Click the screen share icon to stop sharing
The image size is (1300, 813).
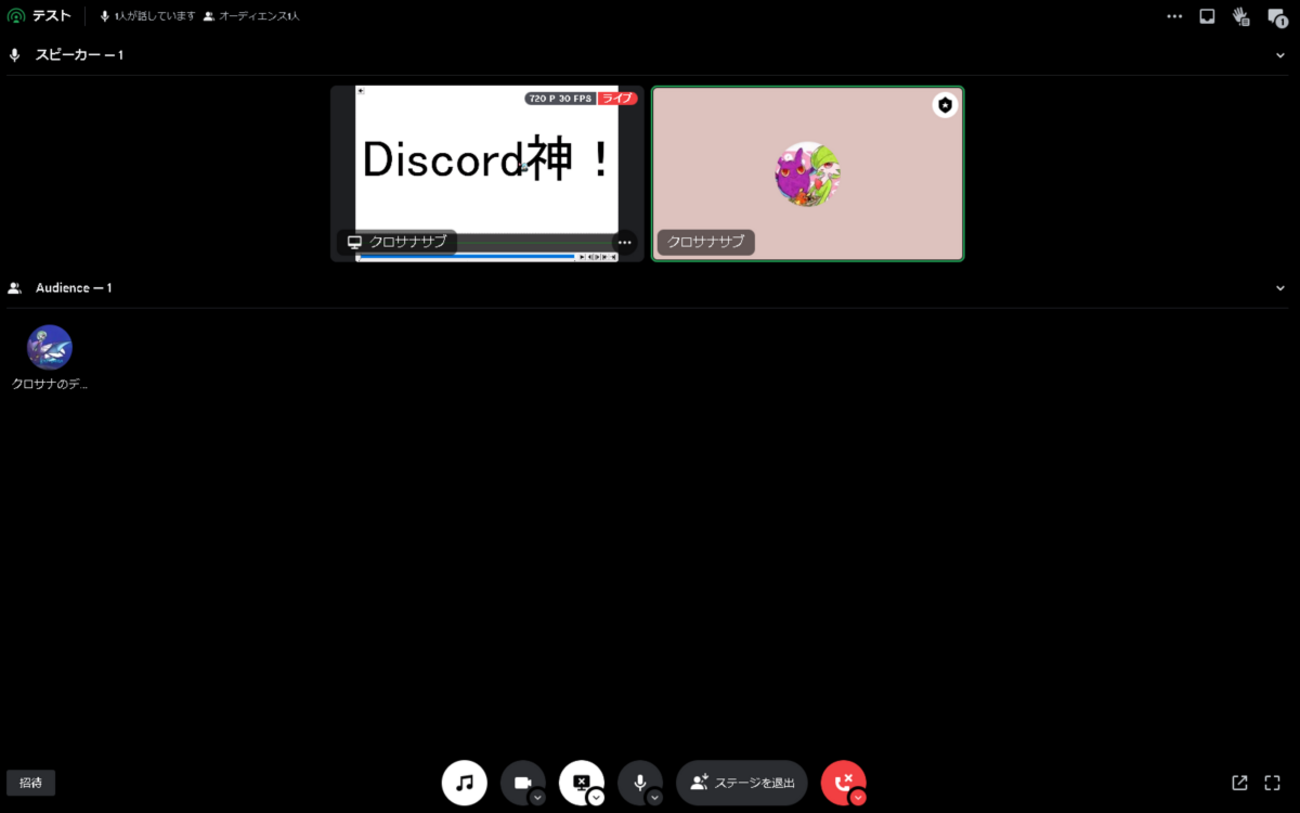click(581, 783)
